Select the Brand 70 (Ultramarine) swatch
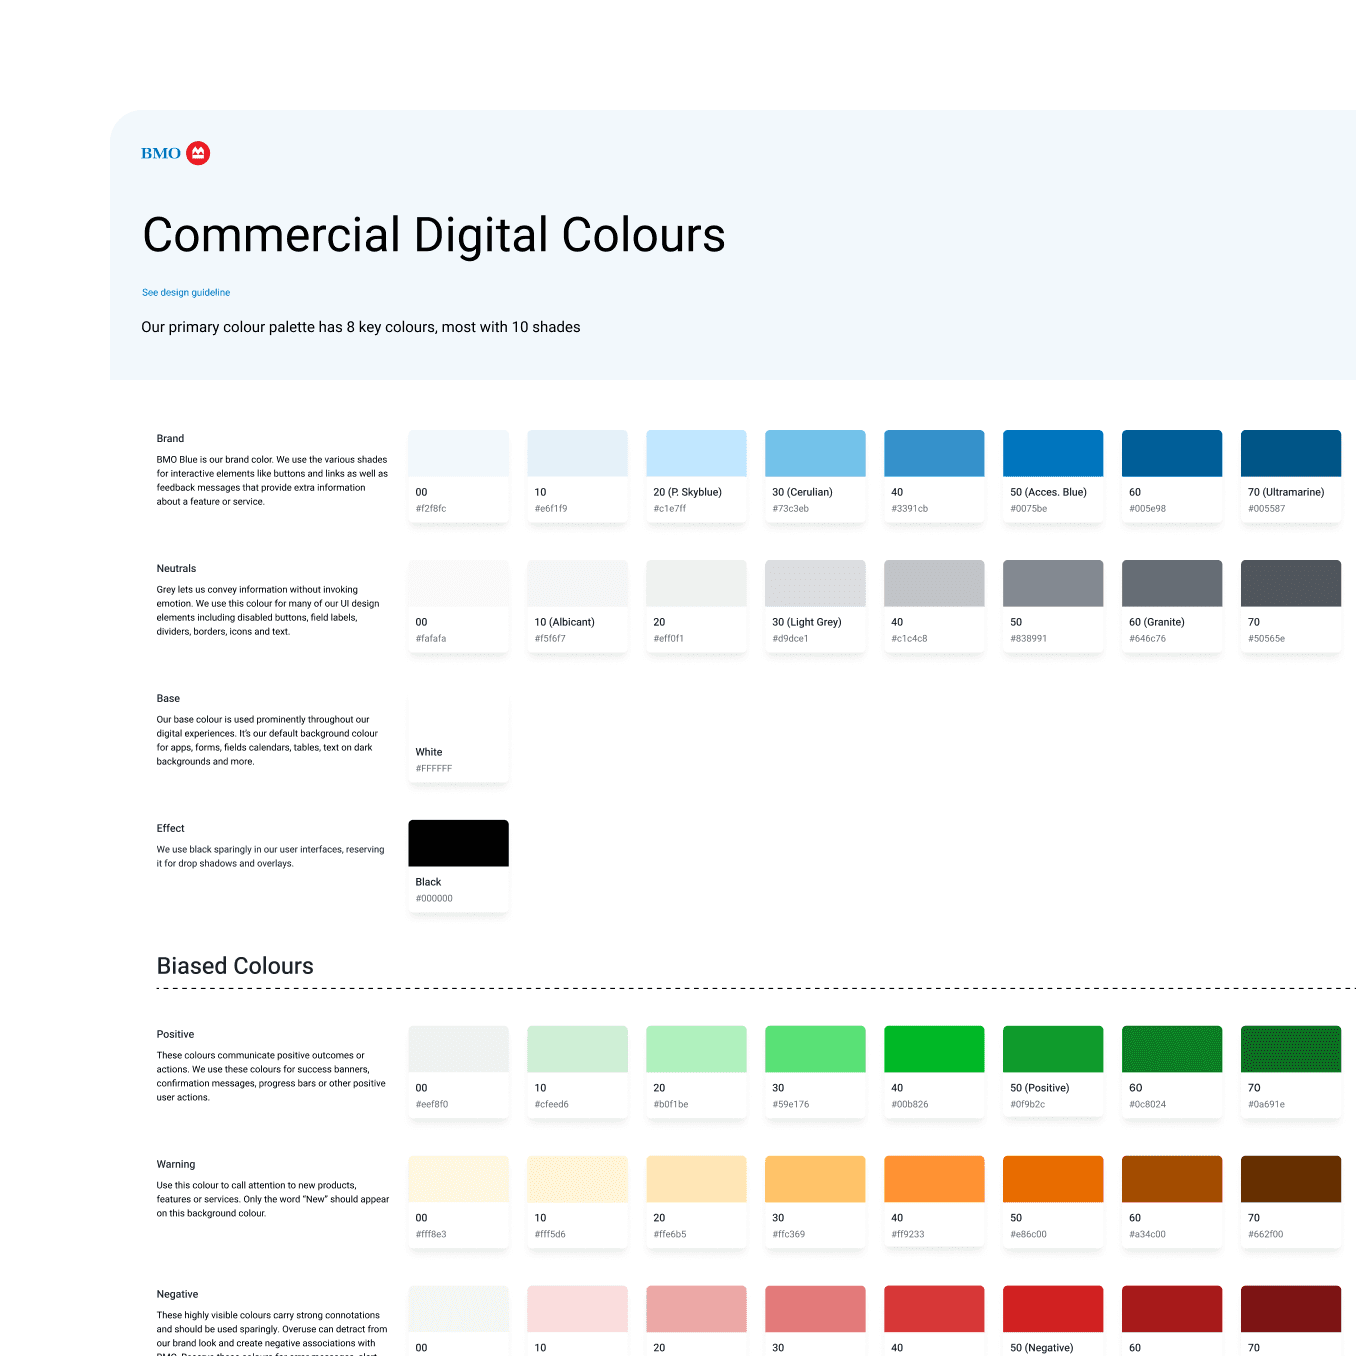The height and width of the screenshot is (1356, 1356). point(1290,453)
